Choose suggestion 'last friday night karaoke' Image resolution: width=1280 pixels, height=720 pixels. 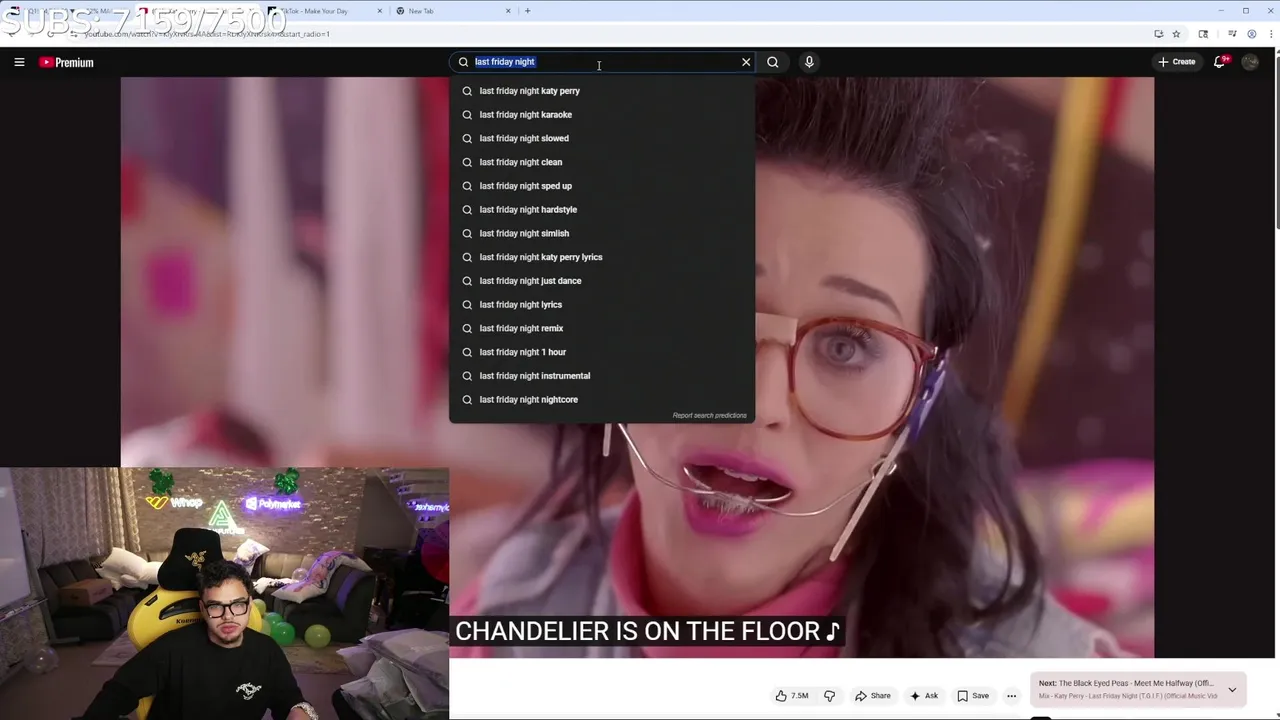(x=602, y=115)
